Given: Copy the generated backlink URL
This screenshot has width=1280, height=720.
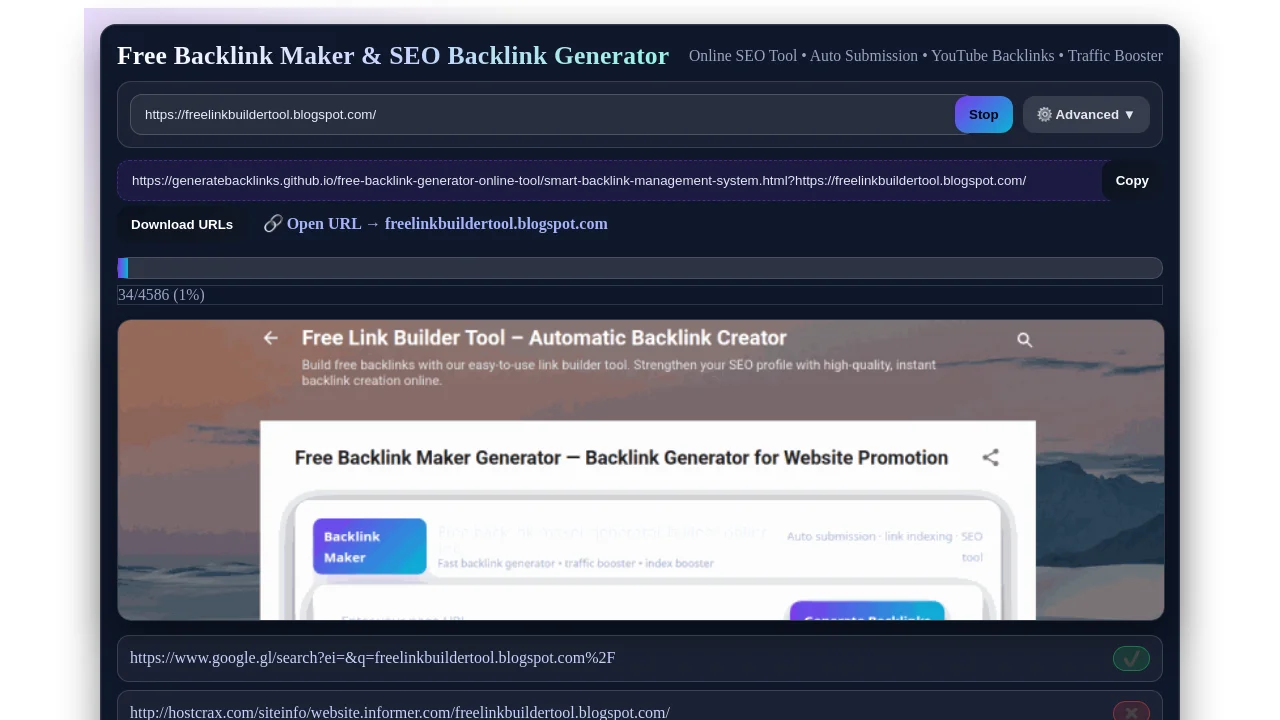Looking at the screenshot, I should [x=1132, y=180].
